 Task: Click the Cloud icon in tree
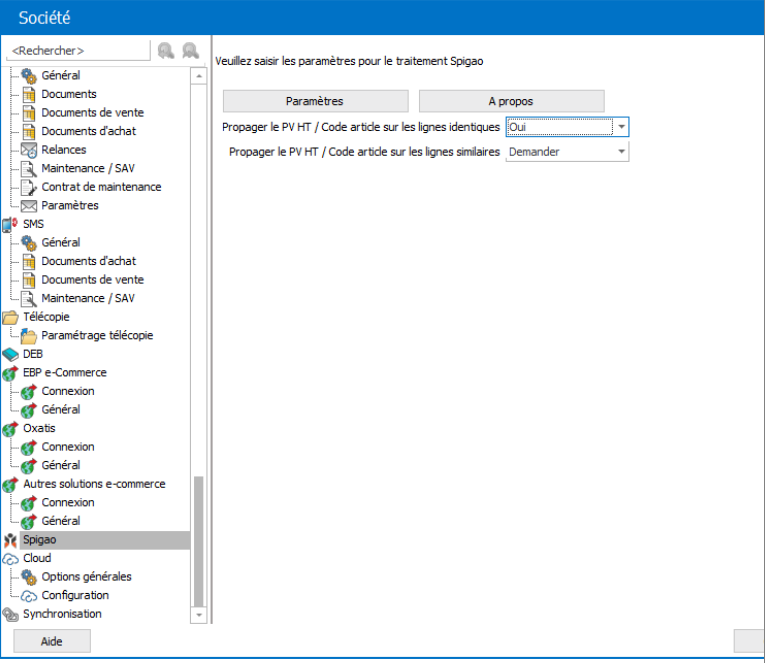coord(10,559)
